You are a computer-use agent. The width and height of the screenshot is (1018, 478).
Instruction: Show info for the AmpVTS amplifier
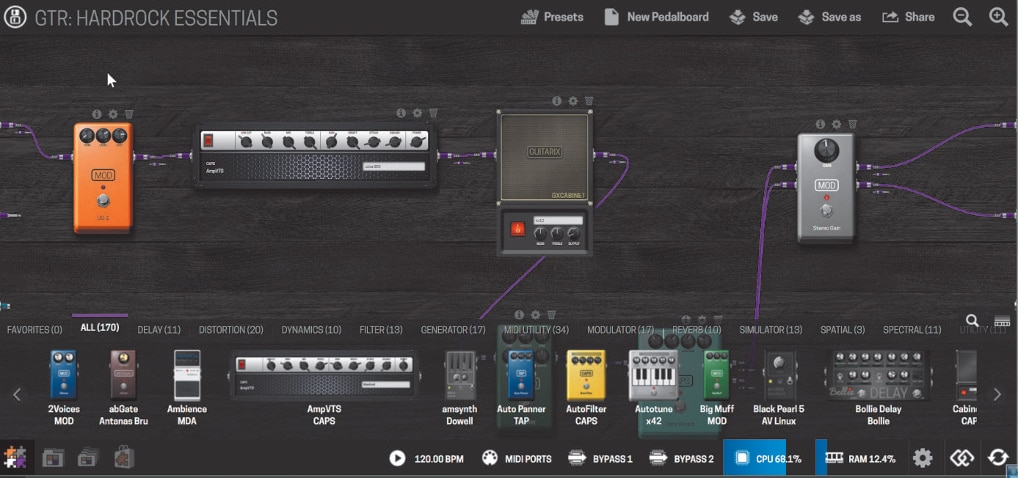click(401, 113)
